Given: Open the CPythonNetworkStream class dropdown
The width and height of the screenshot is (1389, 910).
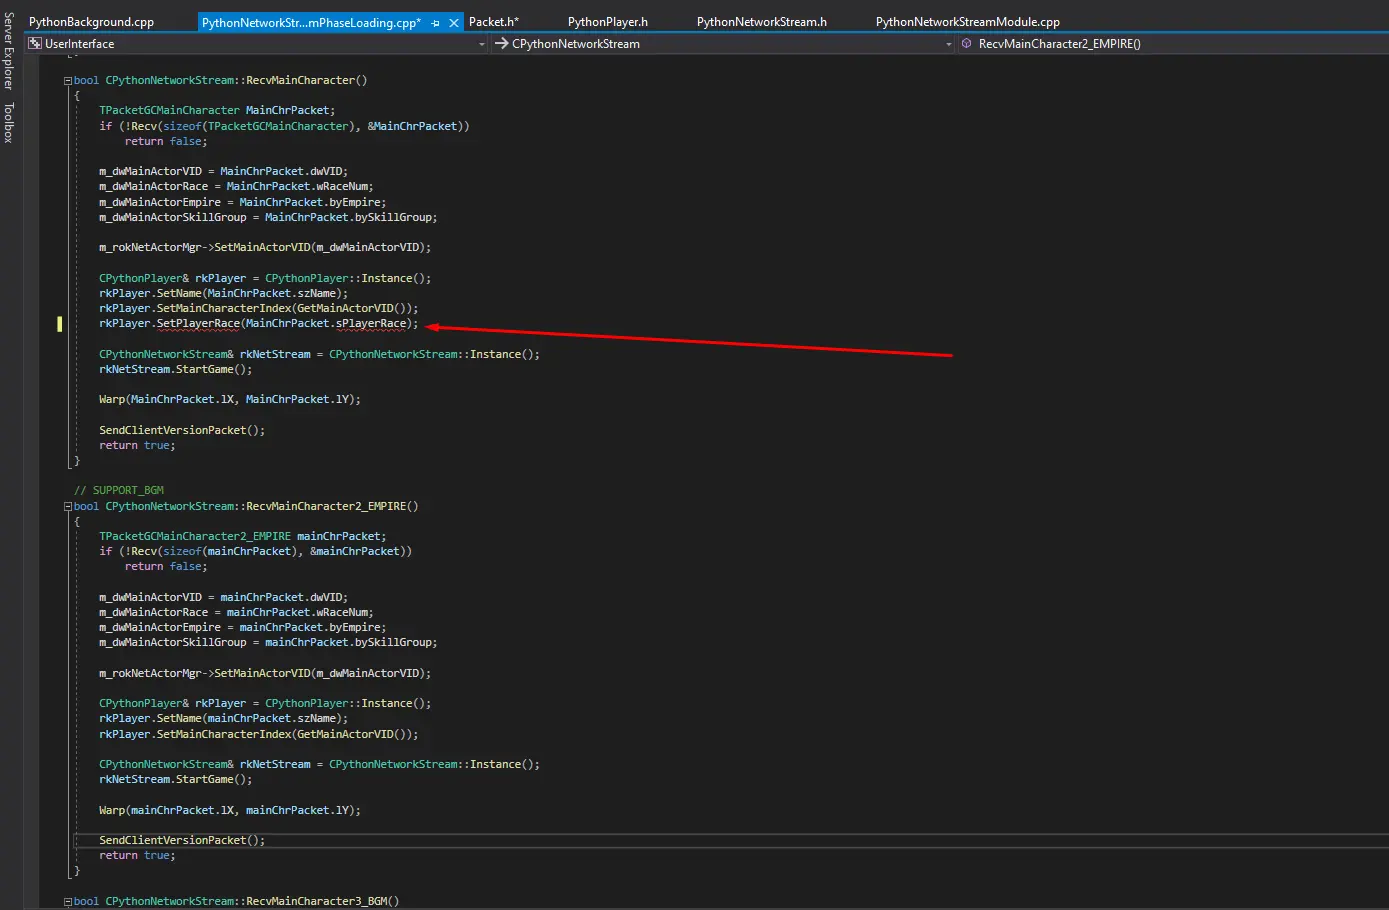Looking at the screenshot, I should pos(948,44).
